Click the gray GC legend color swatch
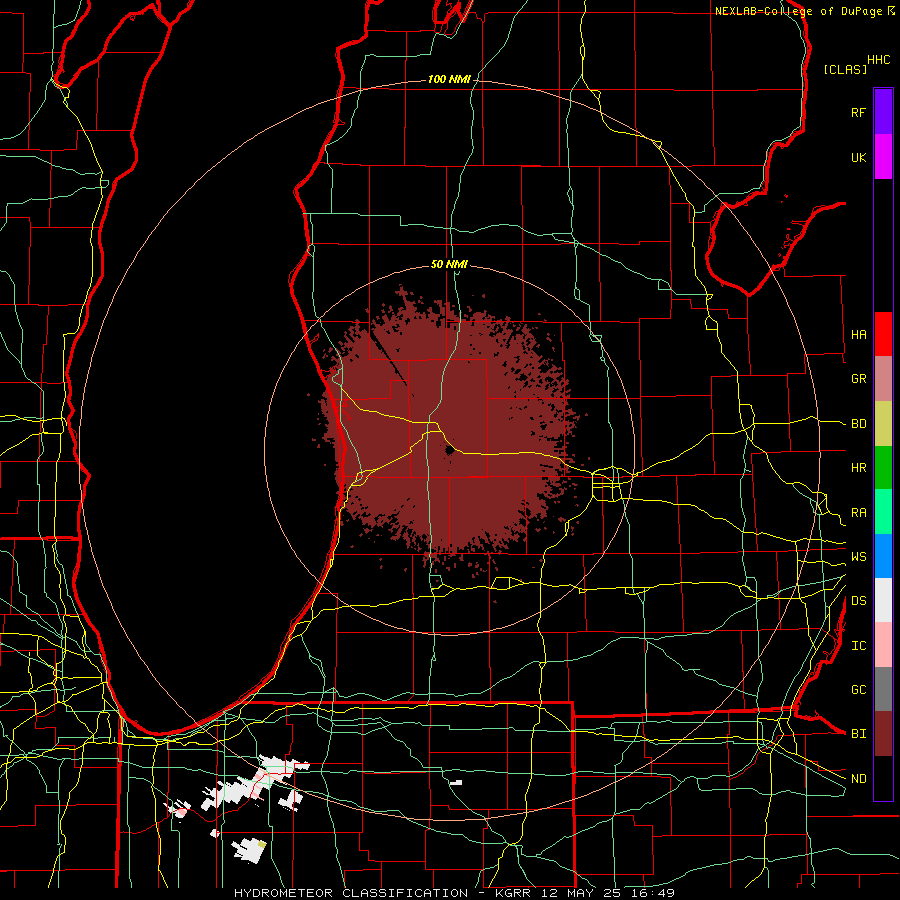Screen dimensions: 900x900 pos(883,689)
